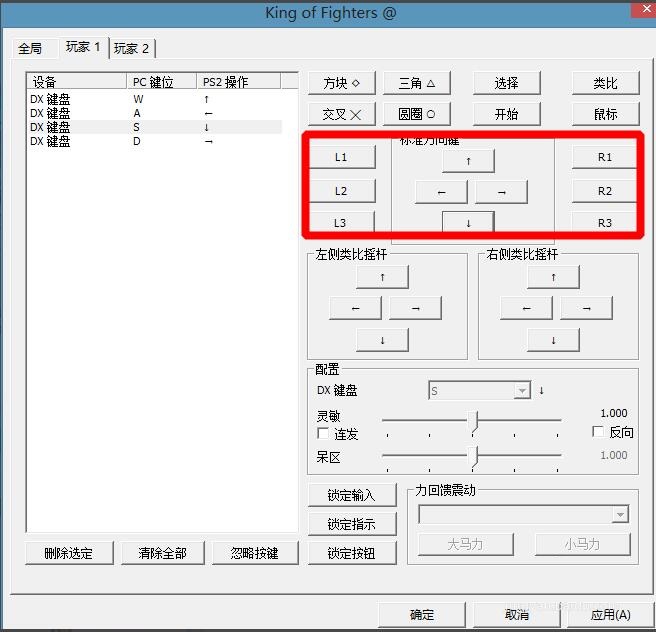Click right arrow in 右侧类比摇杆

[x=587, y=308]
